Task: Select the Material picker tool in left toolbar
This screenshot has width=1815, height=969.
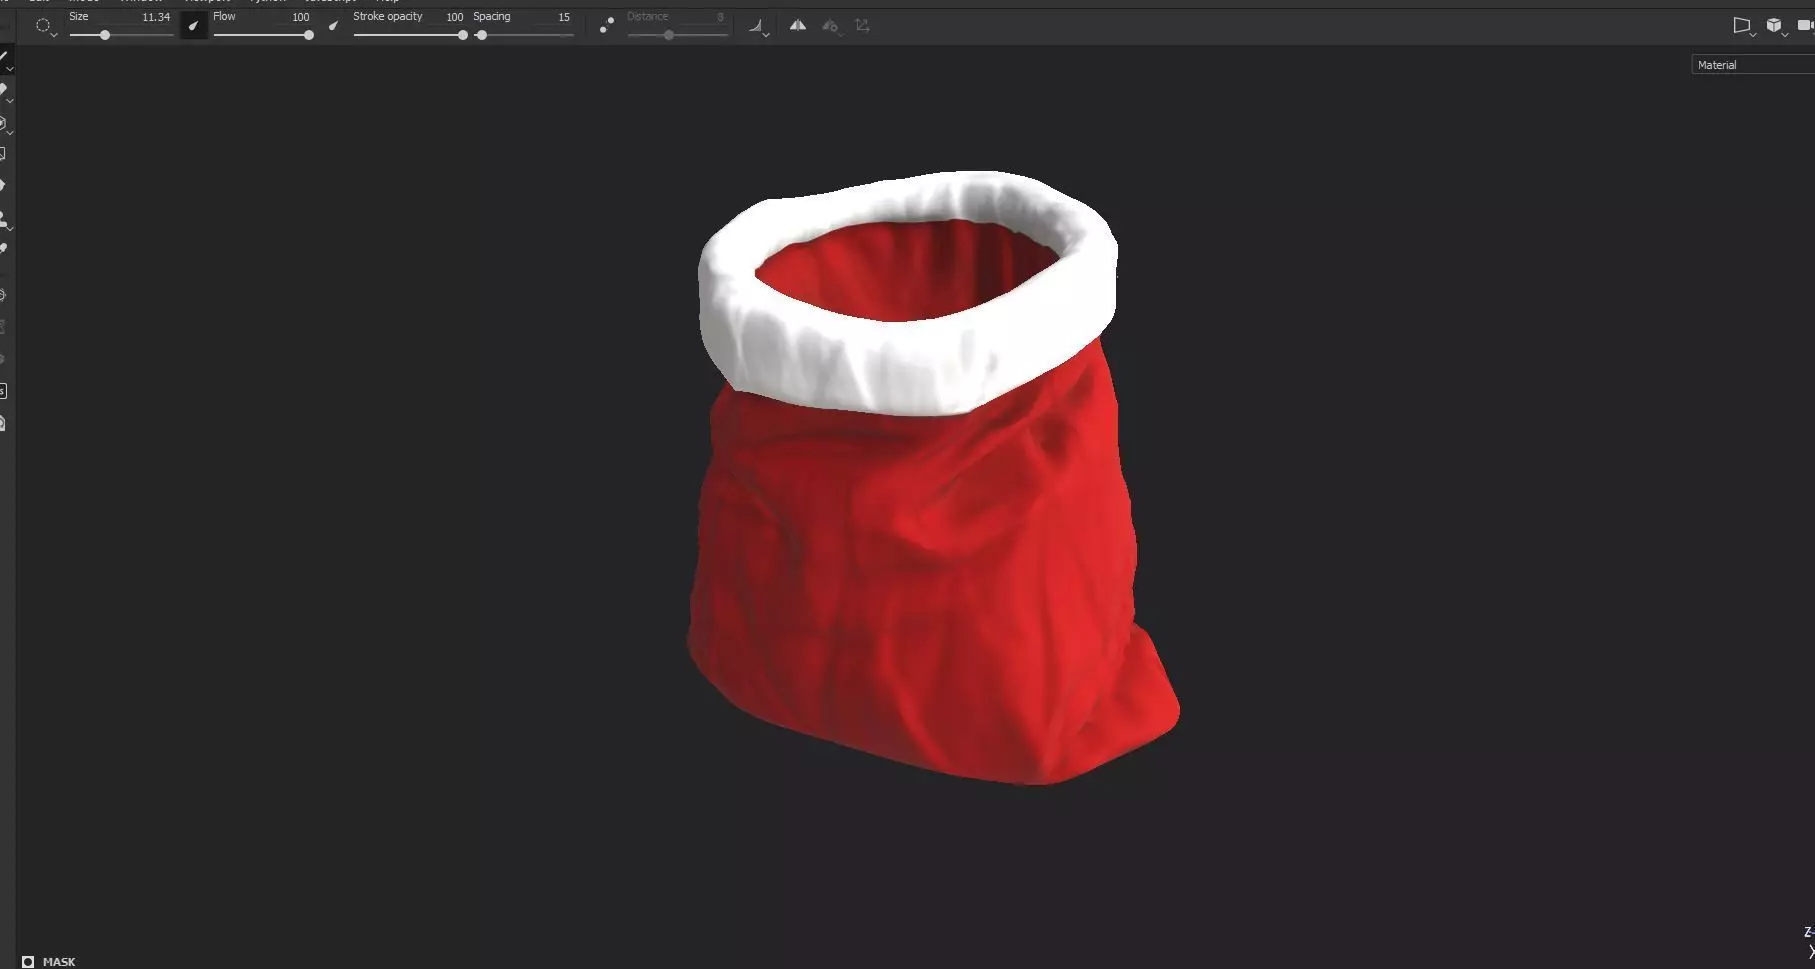Action: click(x=4, y=249)
